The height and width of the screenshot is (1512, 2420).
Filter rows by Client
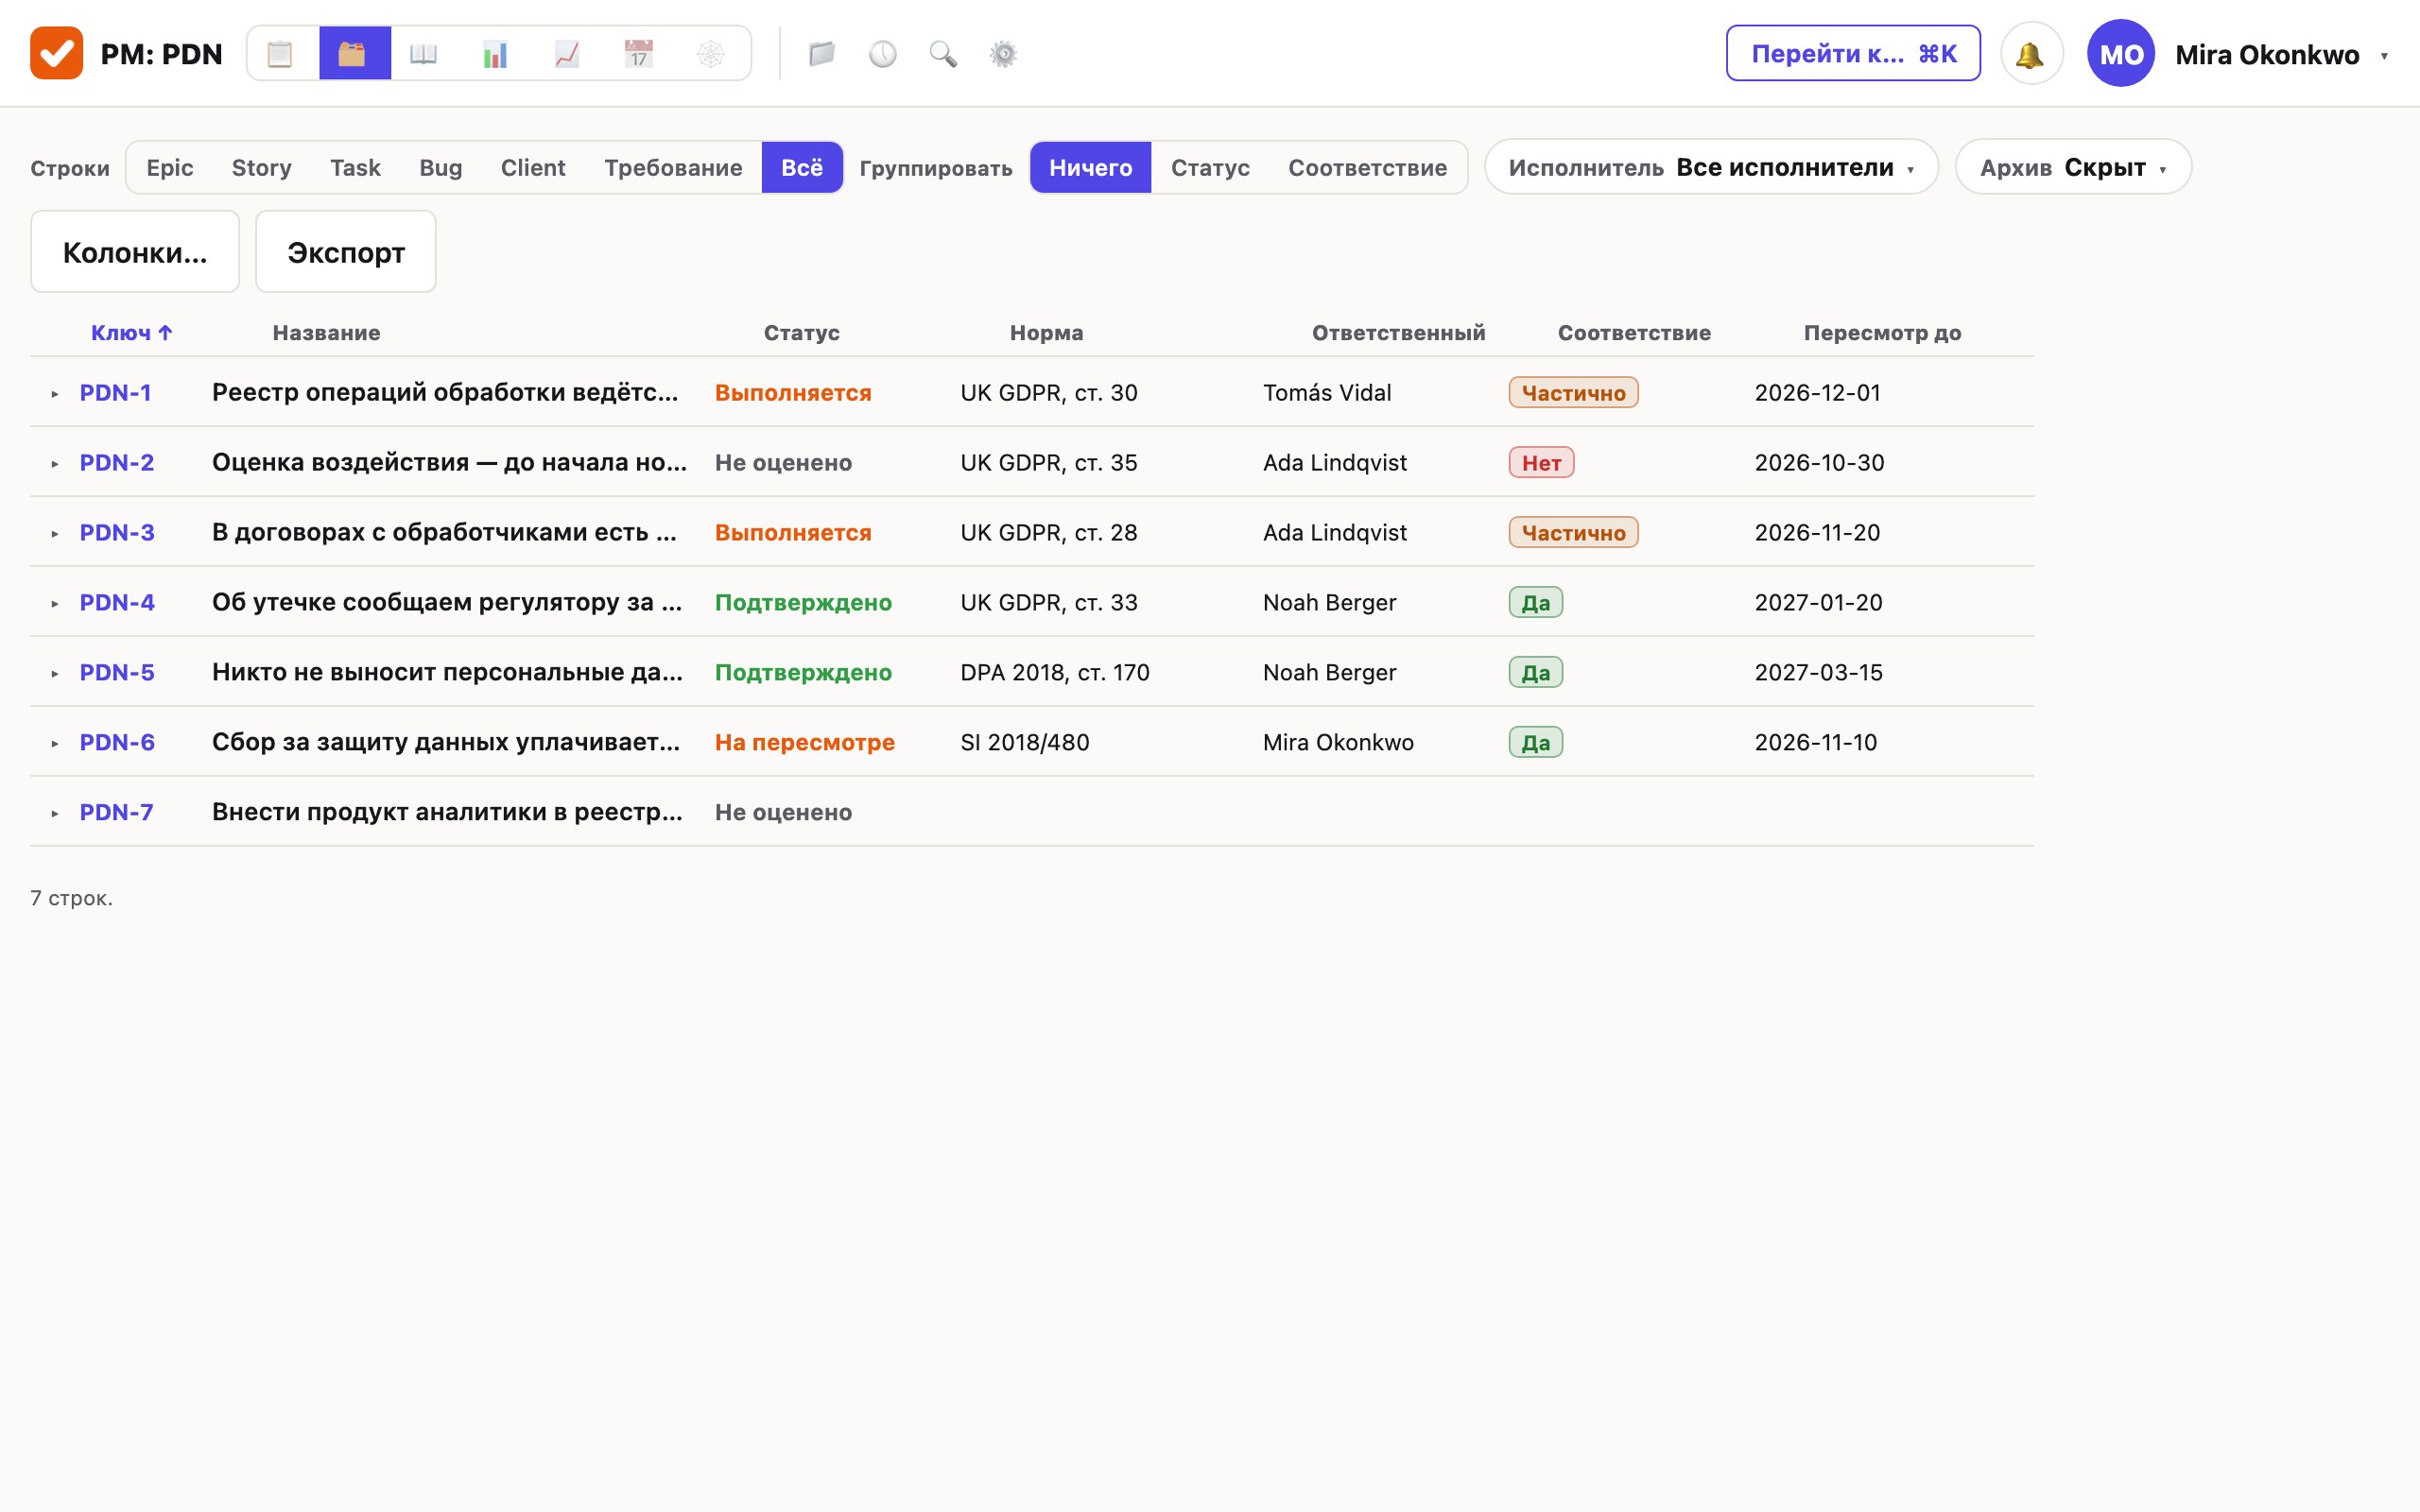533,167
